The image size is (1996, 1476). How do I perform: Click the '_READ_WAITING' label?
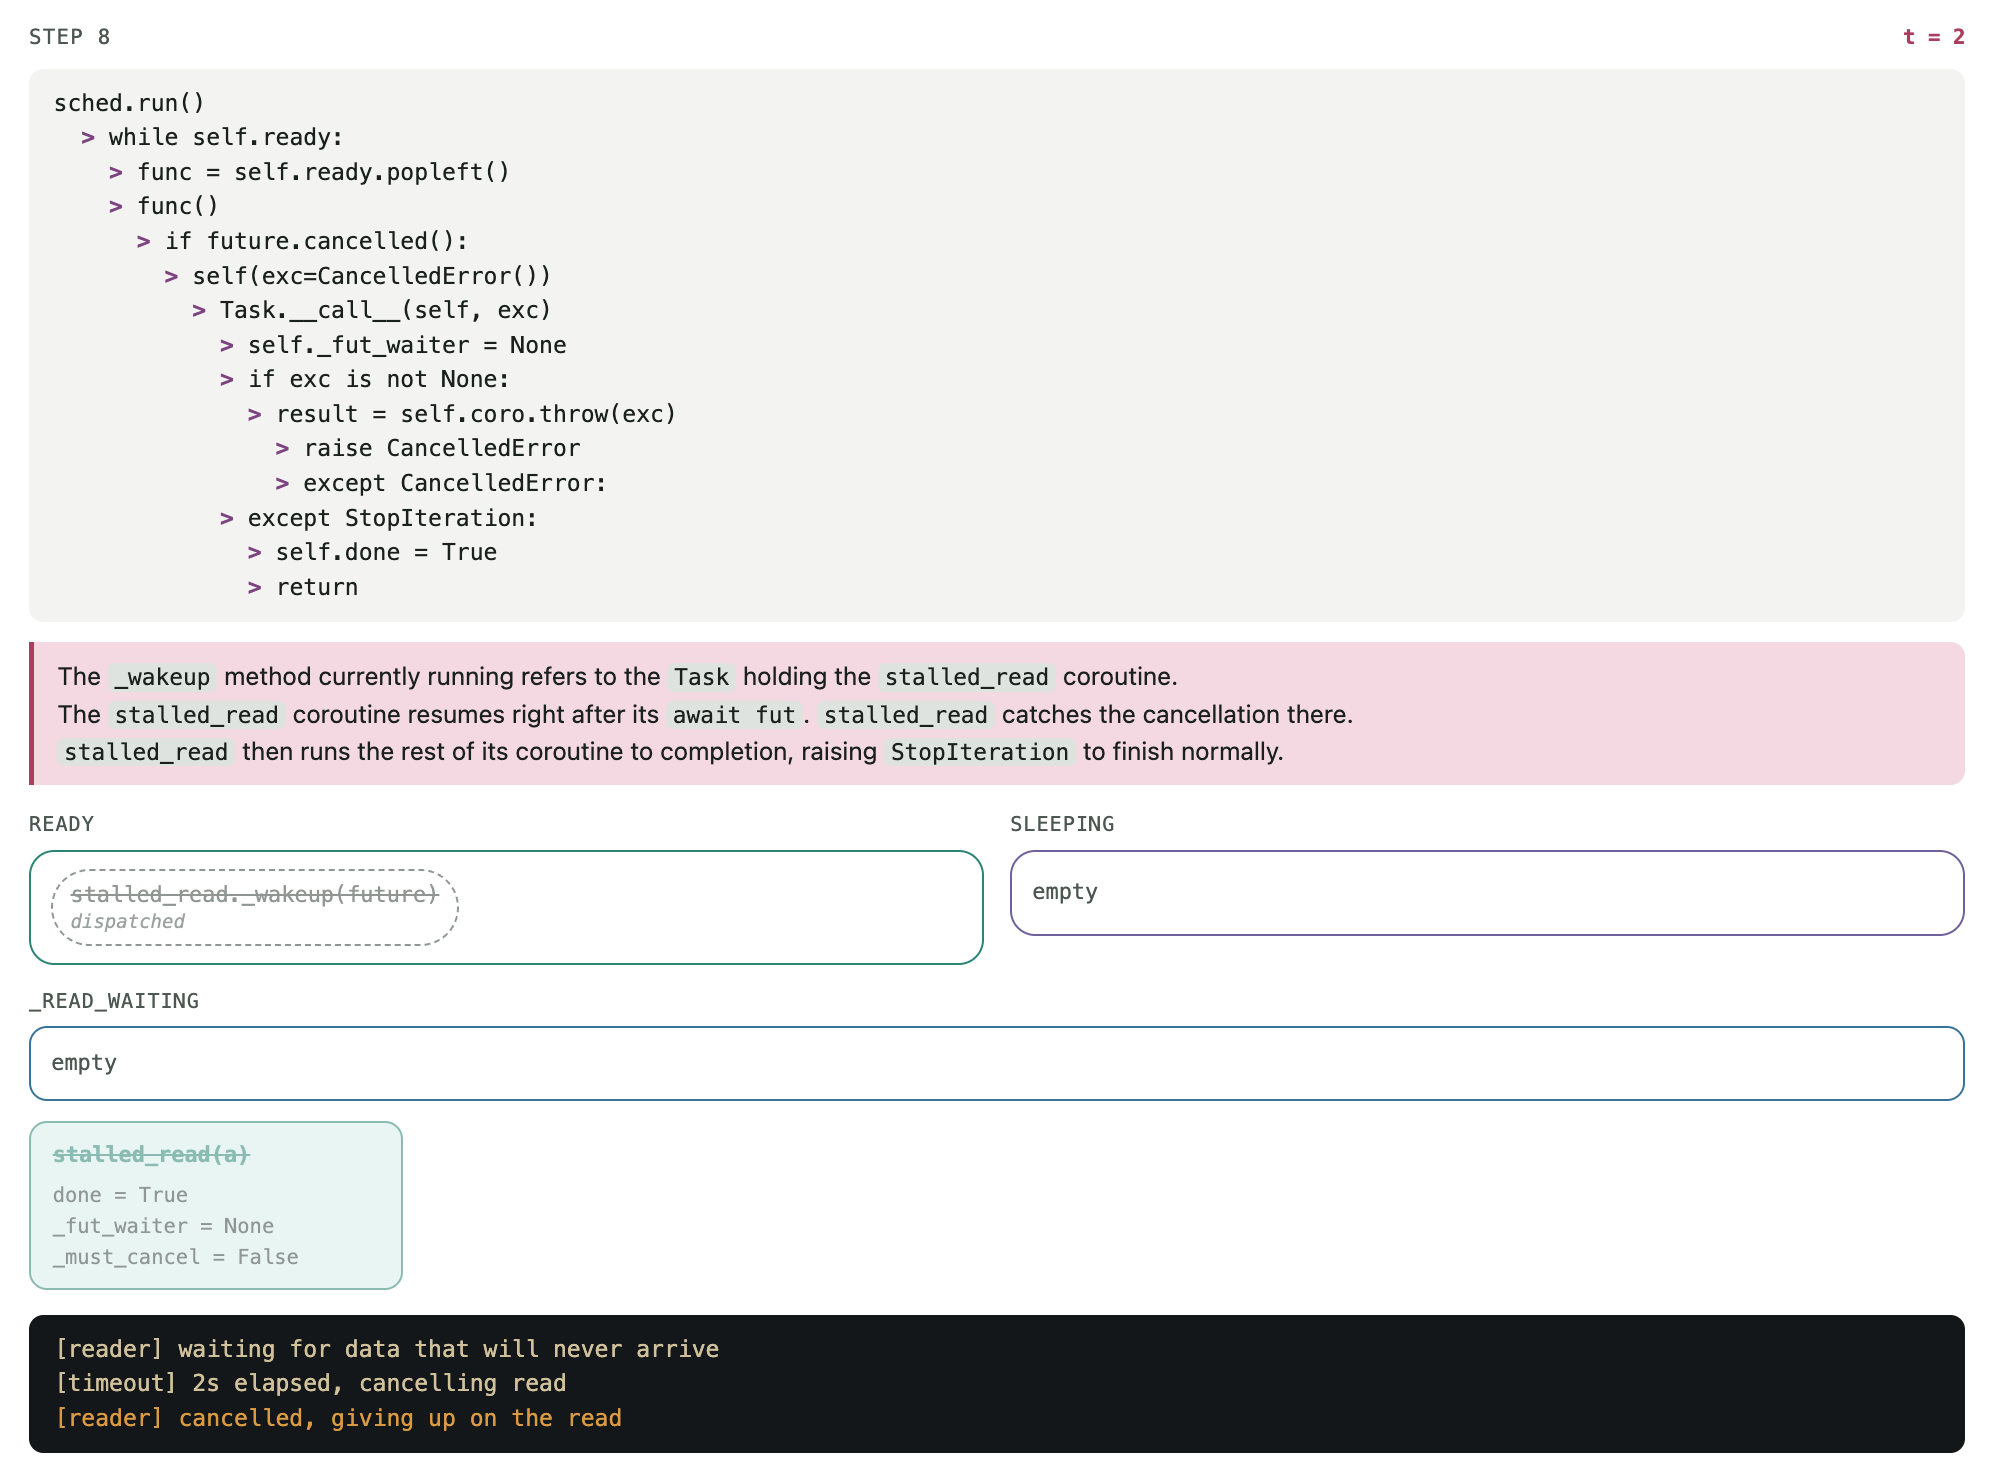point(114,1001)
